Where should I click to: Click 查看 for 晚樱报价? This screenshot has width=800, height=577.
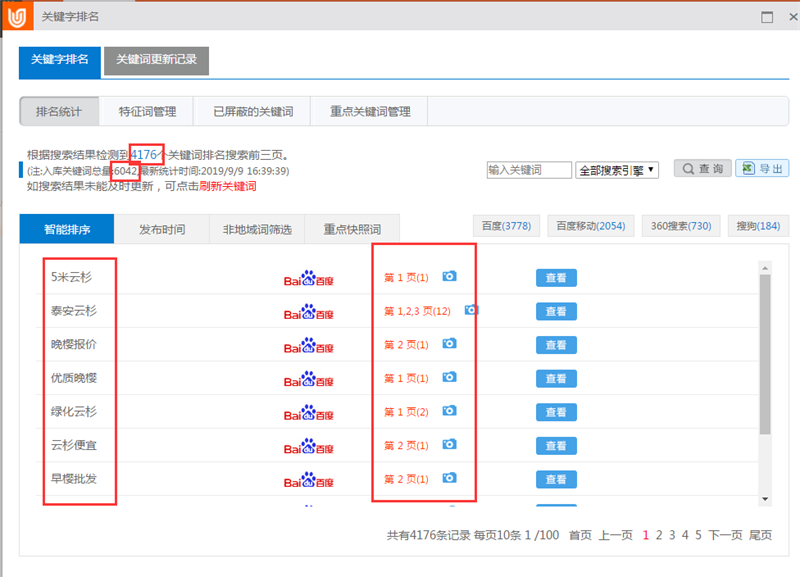[x=556, y=345]
